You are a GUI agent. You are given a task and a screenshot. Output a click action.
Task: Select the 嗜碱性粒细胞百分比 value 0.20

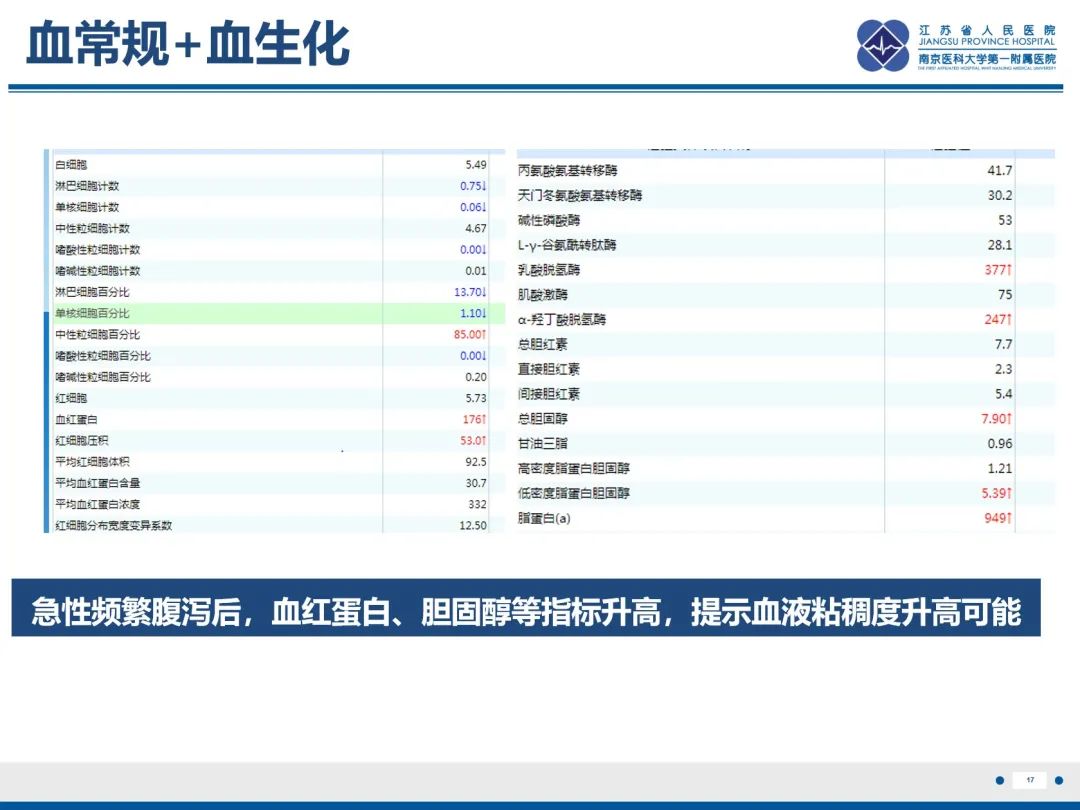coord(475,377)
